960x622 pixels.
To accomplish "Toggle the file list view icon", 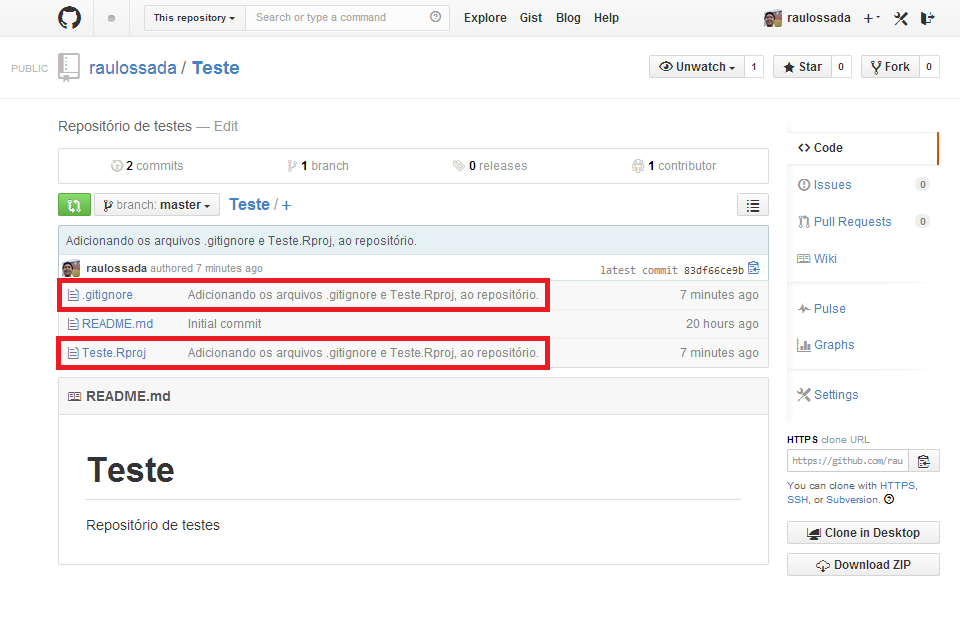I will coord(752,205).
